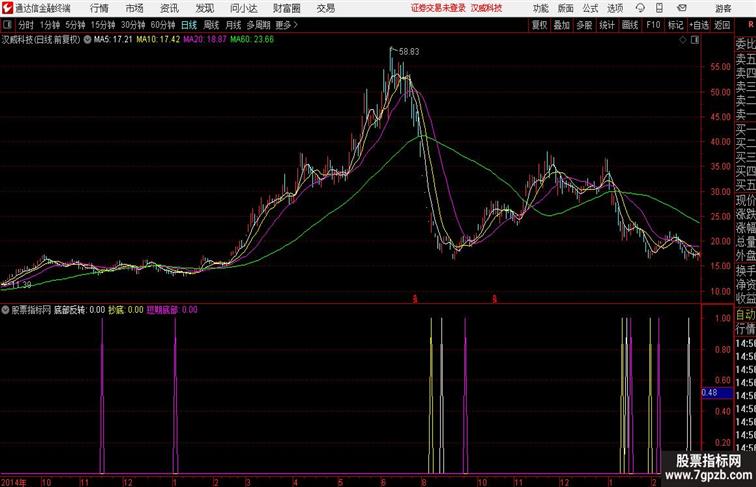Open the 发现 menu
The height and width of the screenshot is (487, 756).
pos(204,8)
